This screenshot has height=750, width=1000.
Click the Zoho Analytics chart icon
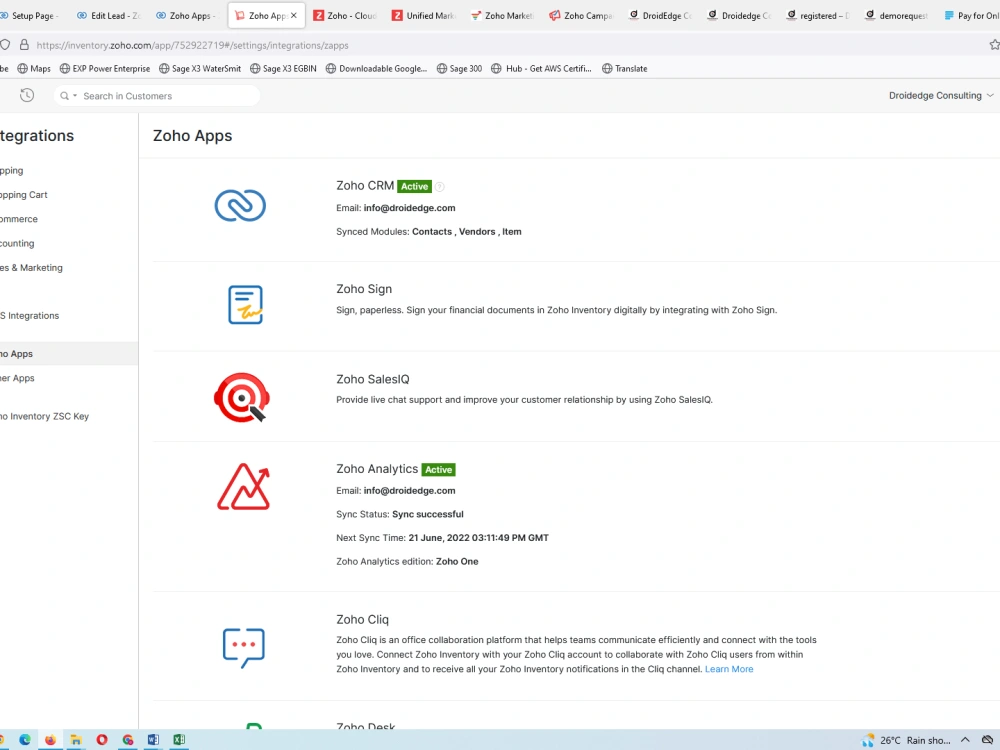(x=244, y=487)
